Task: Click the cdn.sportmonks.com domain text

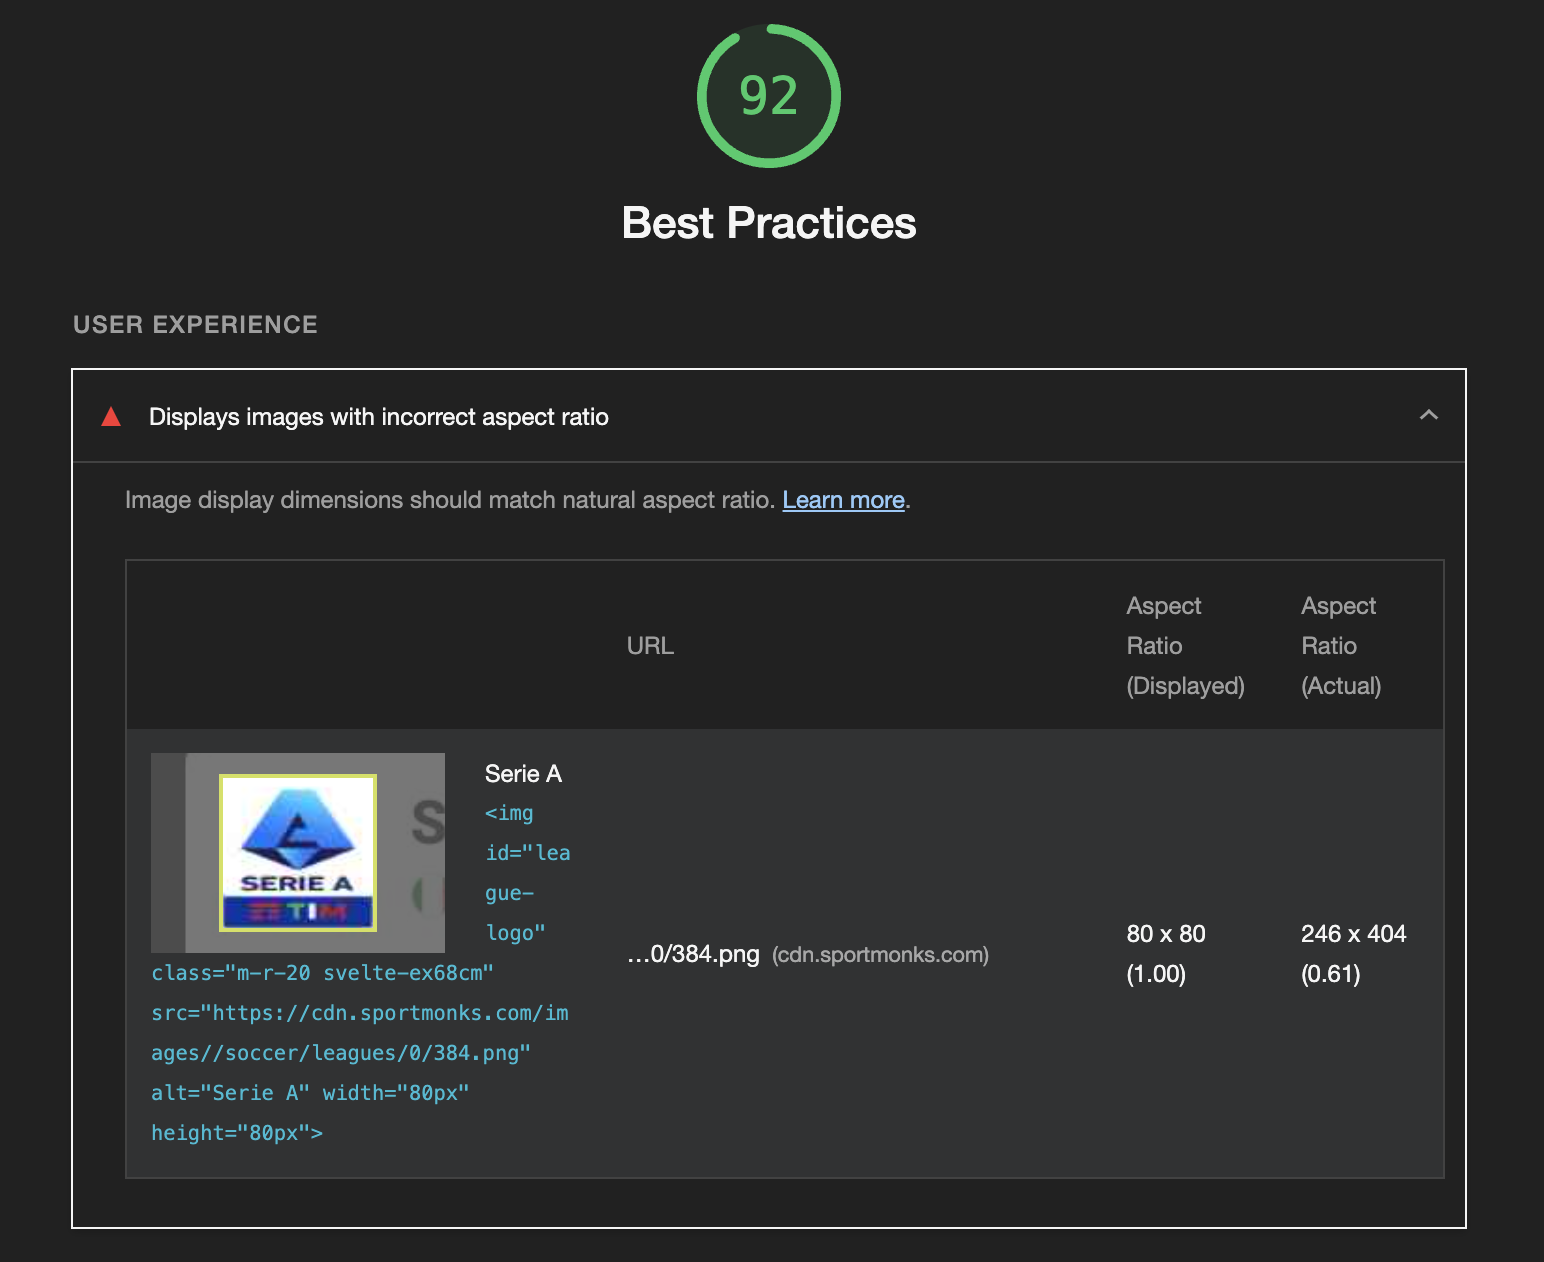Action: (x=880, y=955)
